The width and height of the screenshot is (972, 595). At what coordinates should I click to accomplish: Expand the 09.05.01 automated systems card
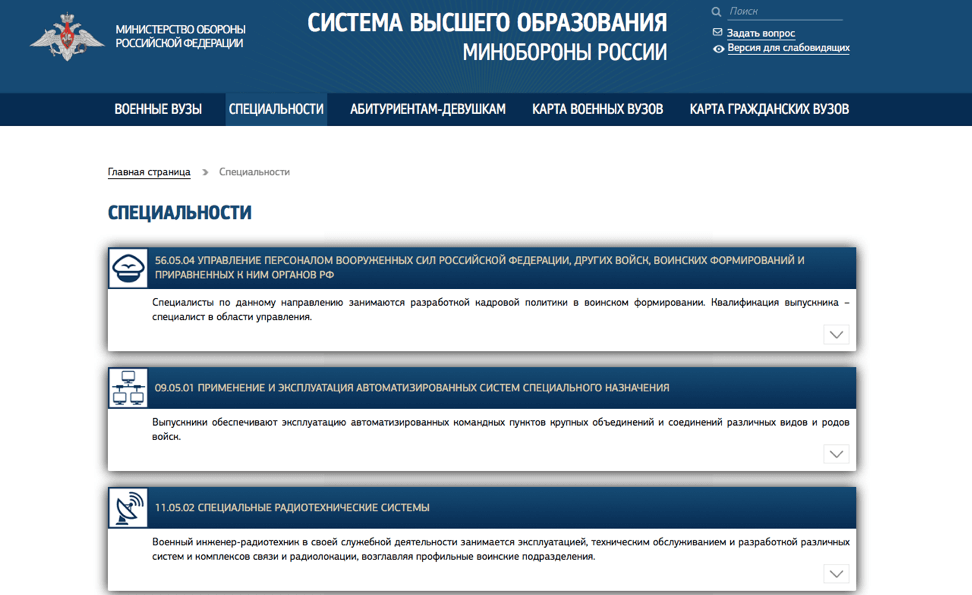tap(836, 454)
